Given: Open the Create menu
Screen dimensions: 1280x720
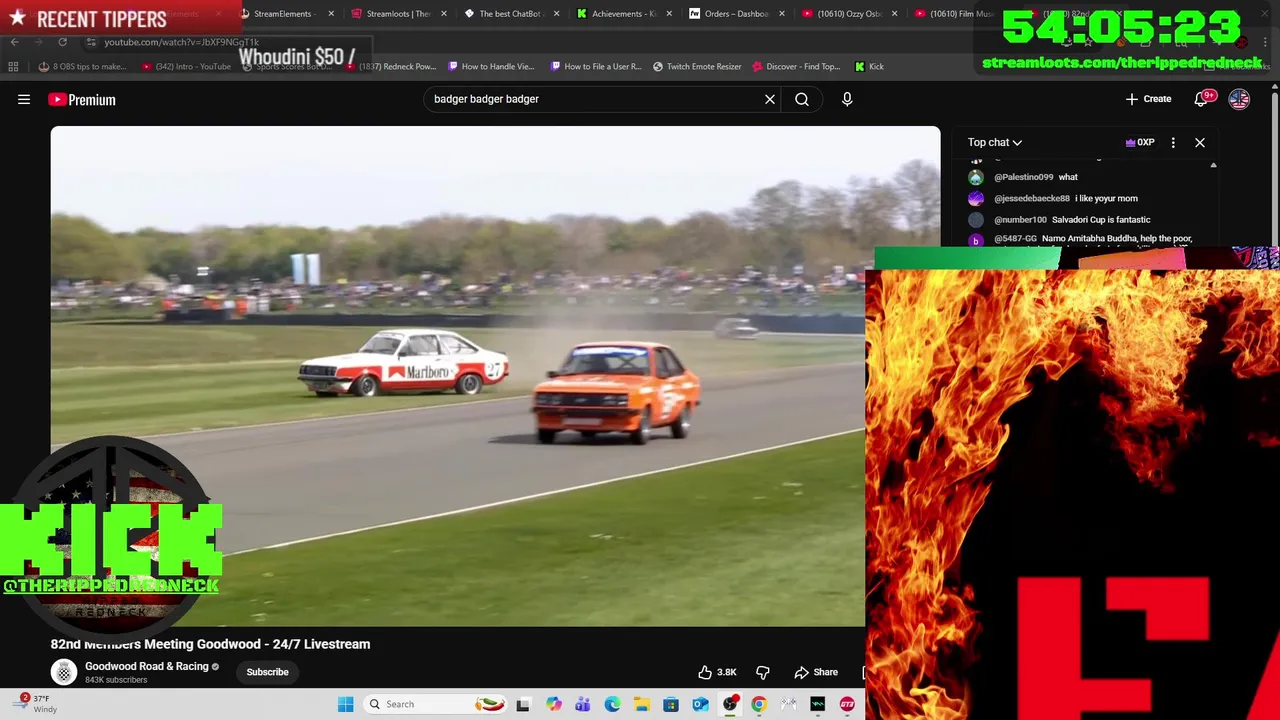Looking at the screenshot, I should 1148,99.
